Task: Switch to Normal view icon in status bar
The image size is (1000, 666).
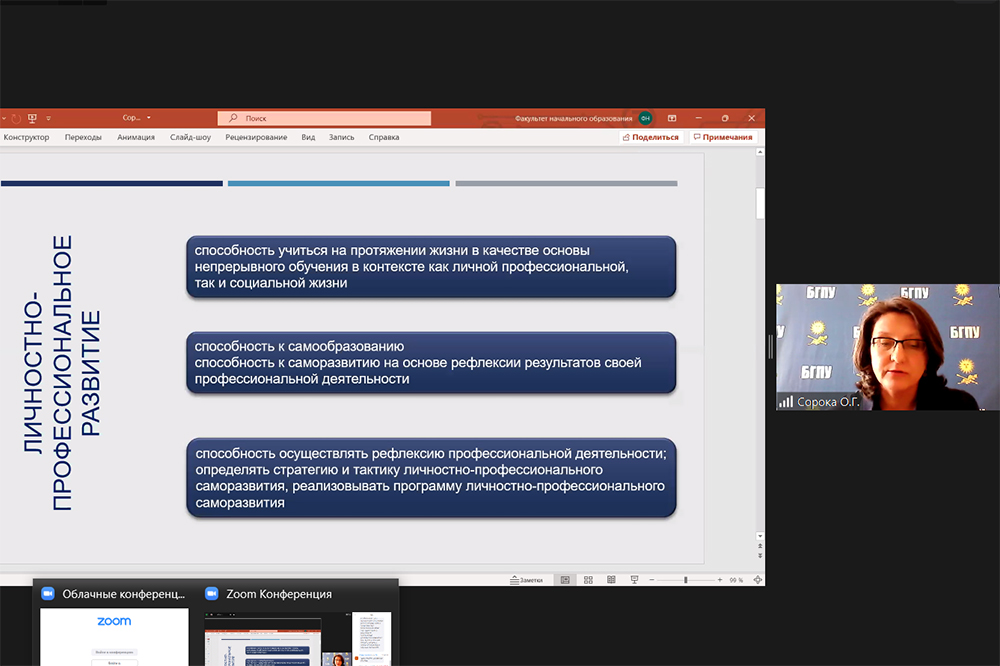Action: pos(565,580)
